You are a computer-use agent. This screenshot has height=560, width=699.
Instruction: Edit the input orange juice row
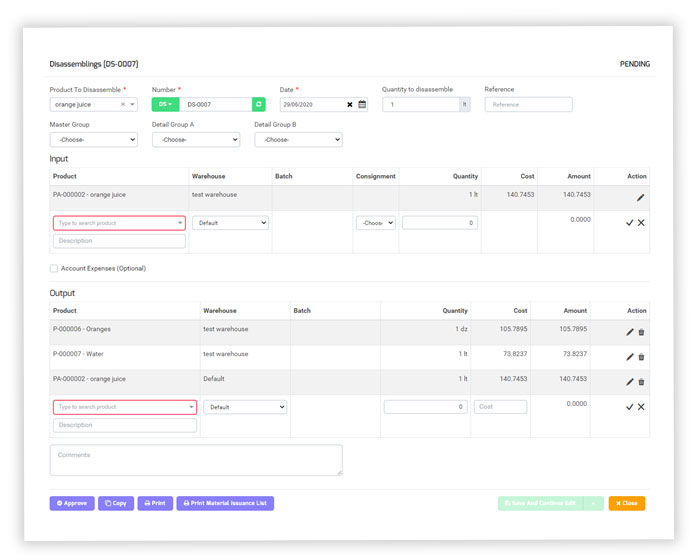pyautogui.click(x=641, y=198)
